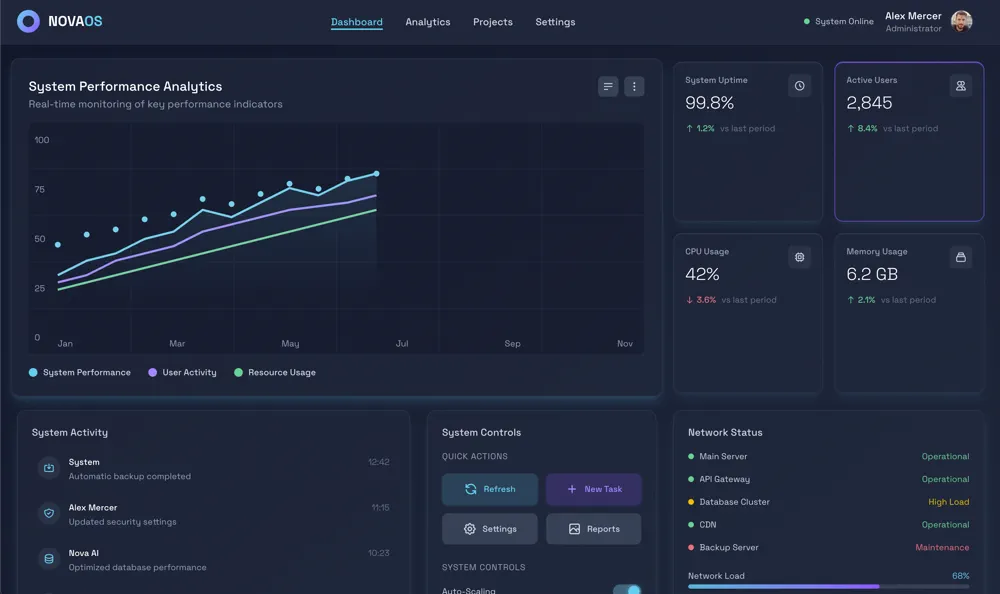Click the users icon in Active Users card
The width and height of the screenshot is (1000, 594).
[x=960, y=86]
